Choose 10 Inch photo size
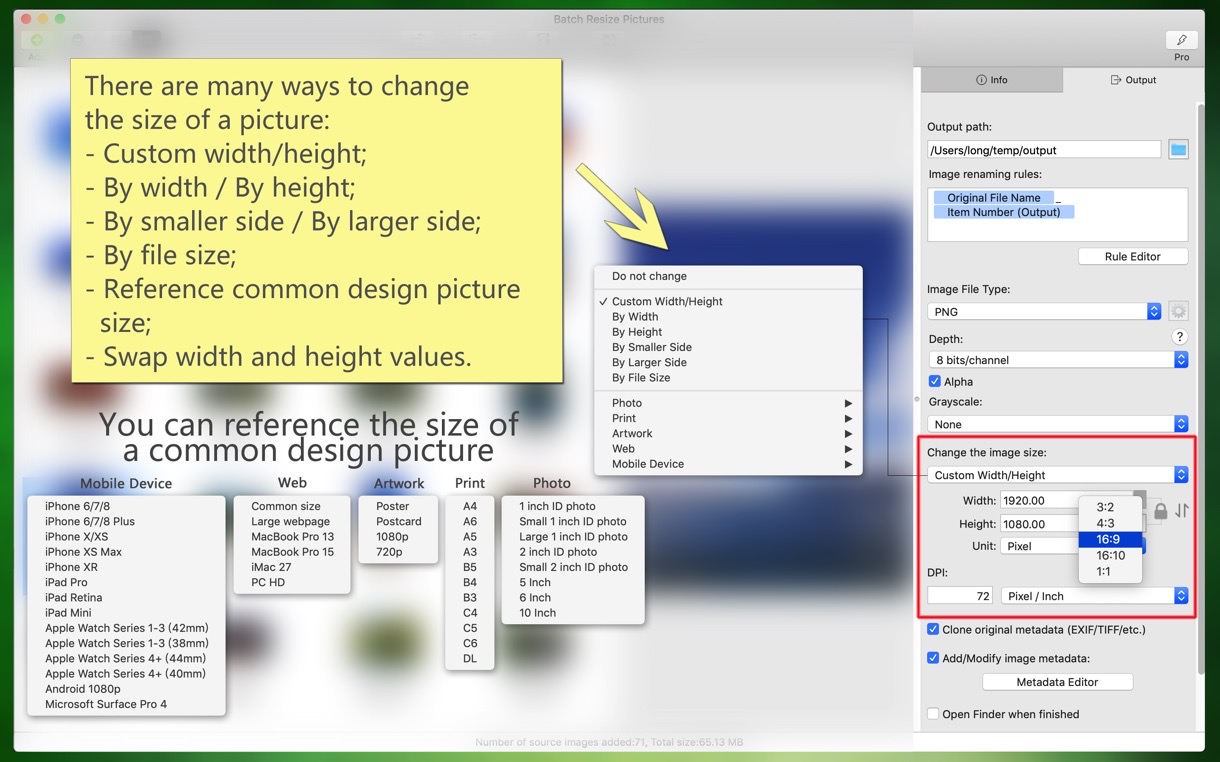 (x=538, y=613)
